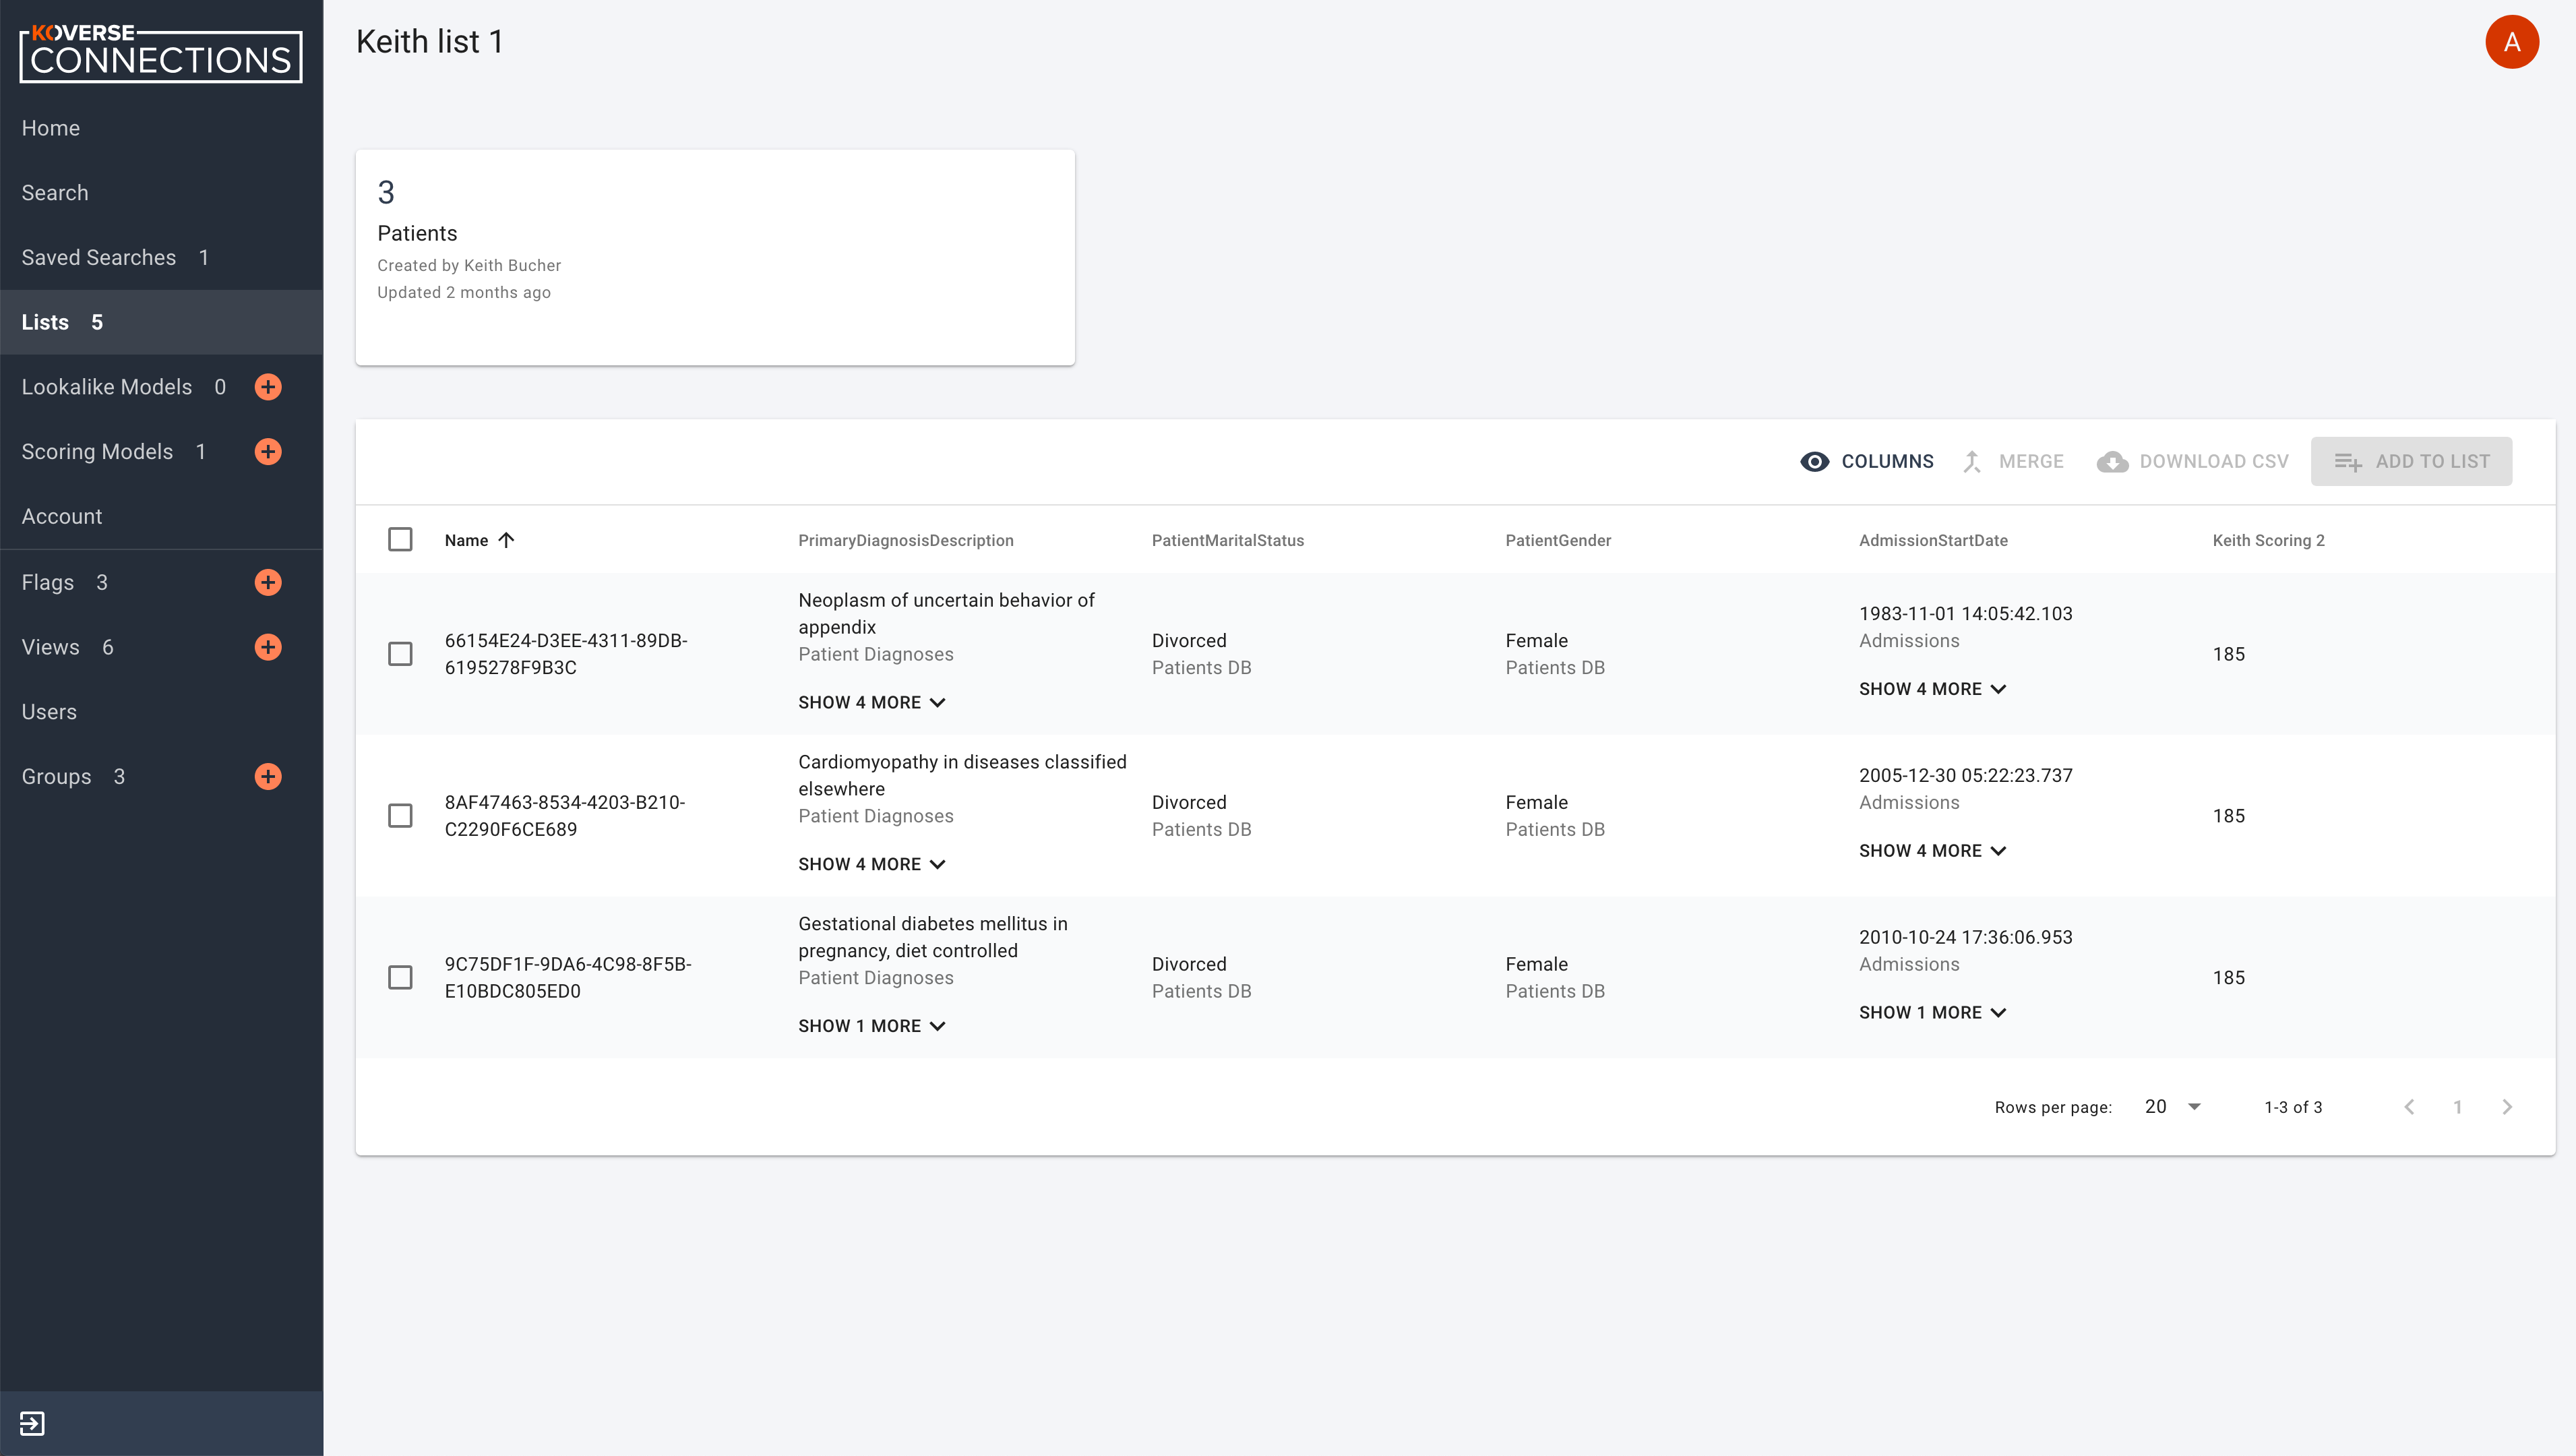Screen dimensions: 2576x1456
Task: Click Female gender in the 9C75DF1F row
Action: point(1537,965)
